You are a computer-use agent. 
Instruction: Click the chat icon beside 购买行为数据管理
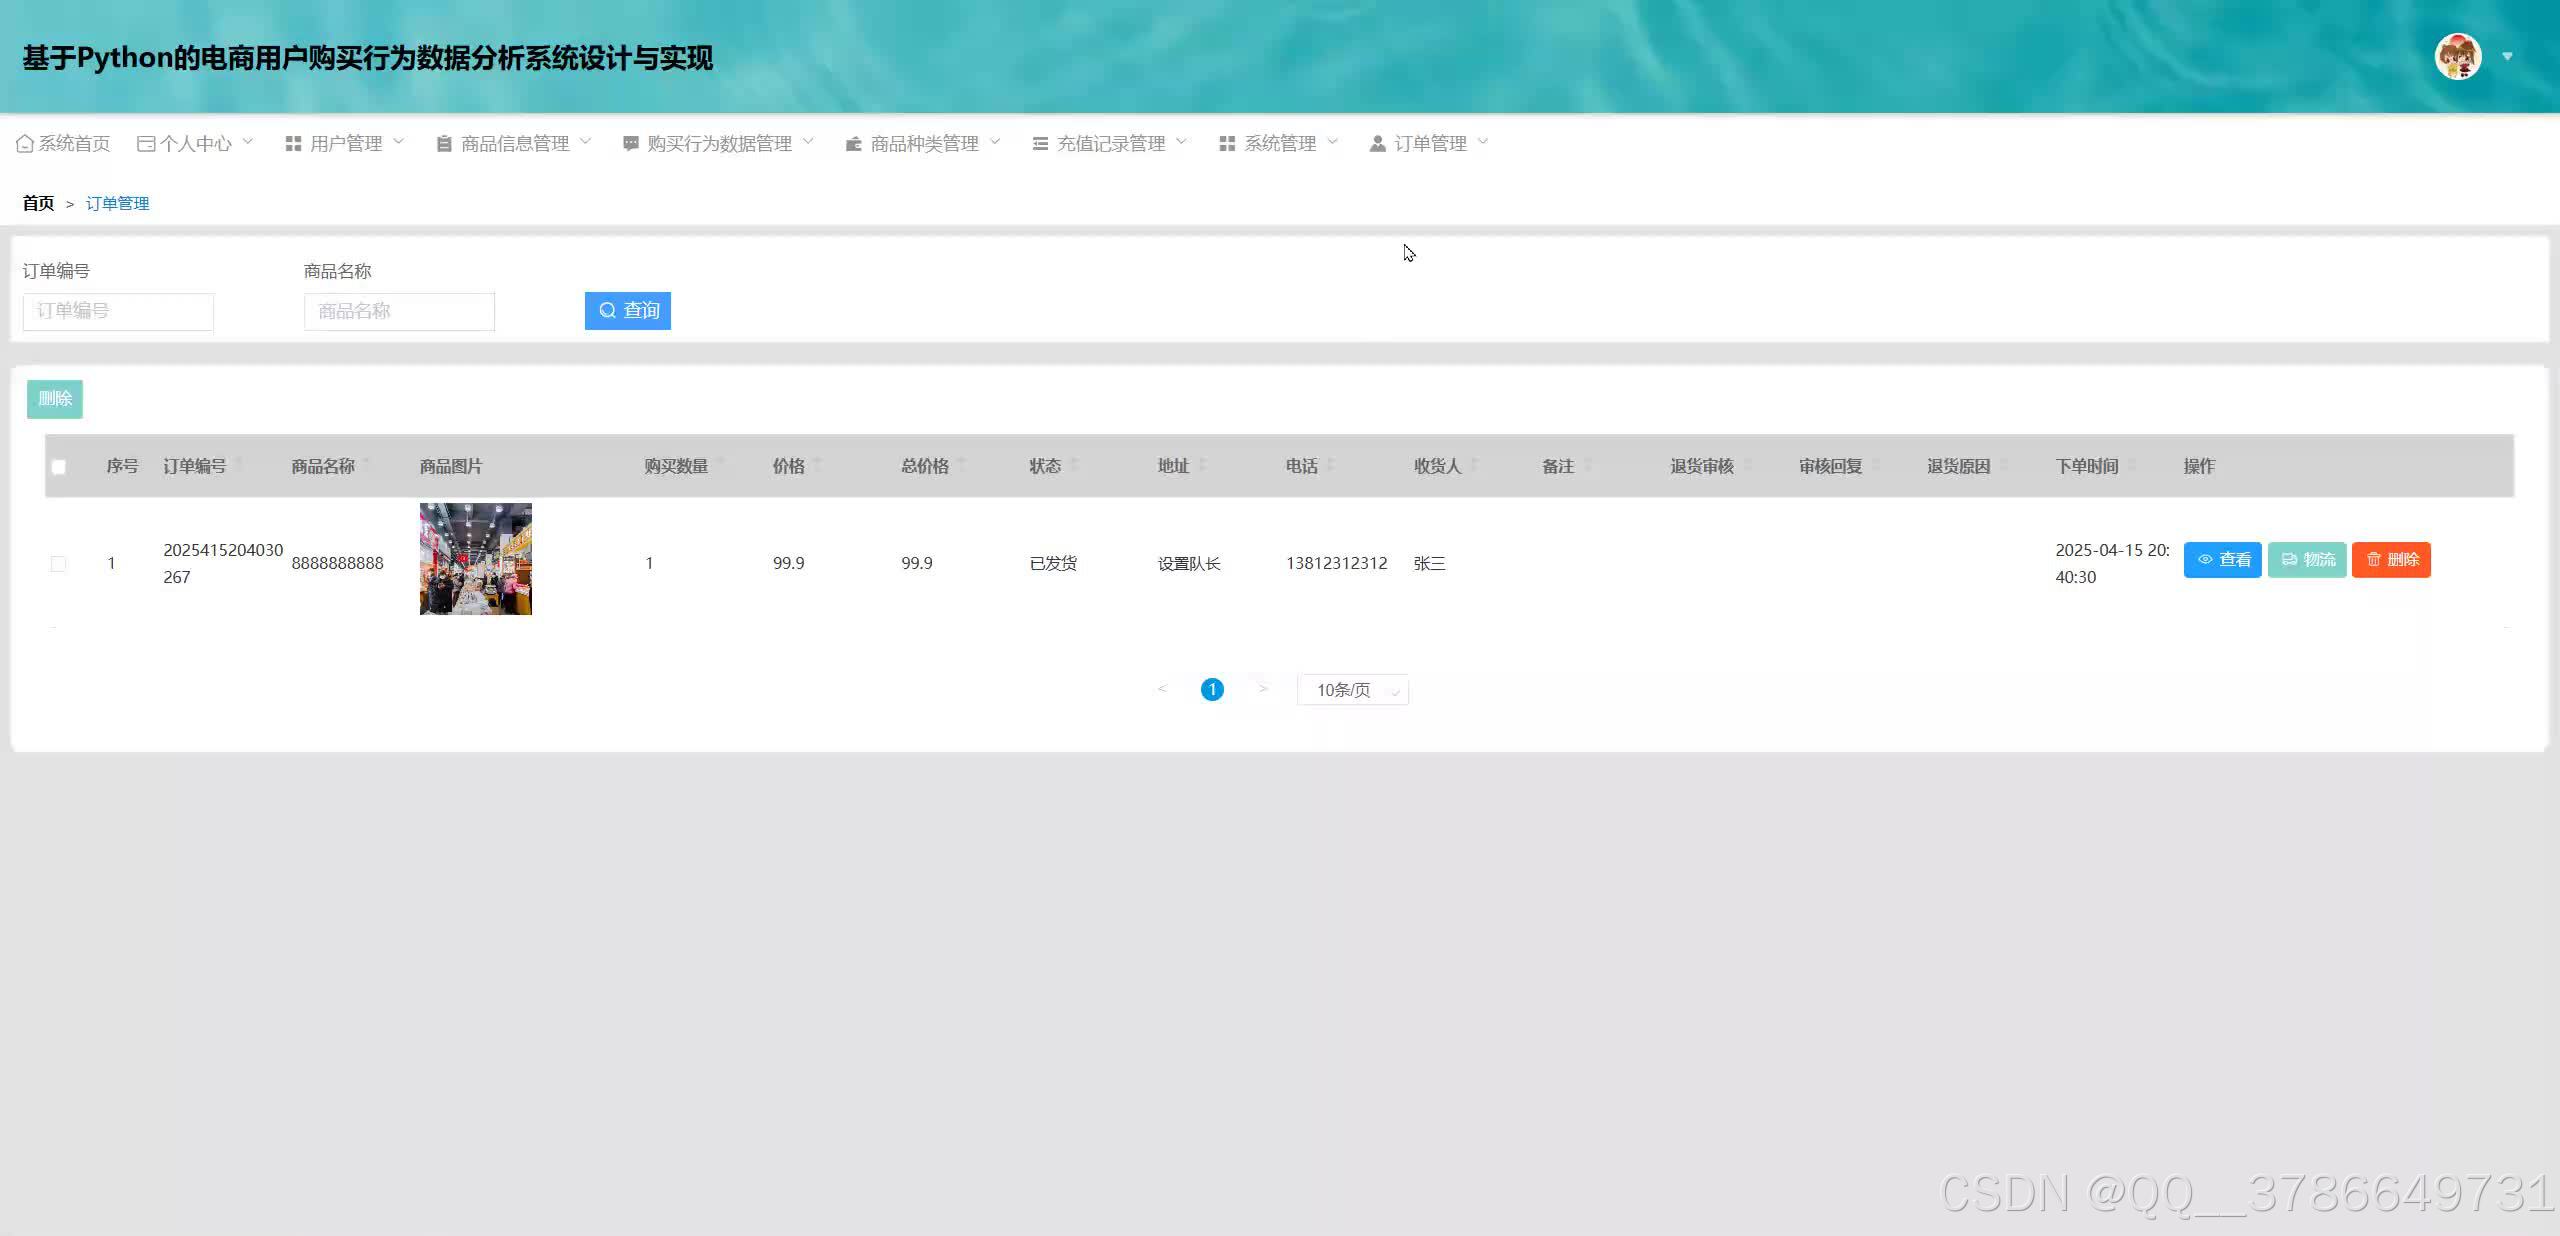[x=631, y=144]
